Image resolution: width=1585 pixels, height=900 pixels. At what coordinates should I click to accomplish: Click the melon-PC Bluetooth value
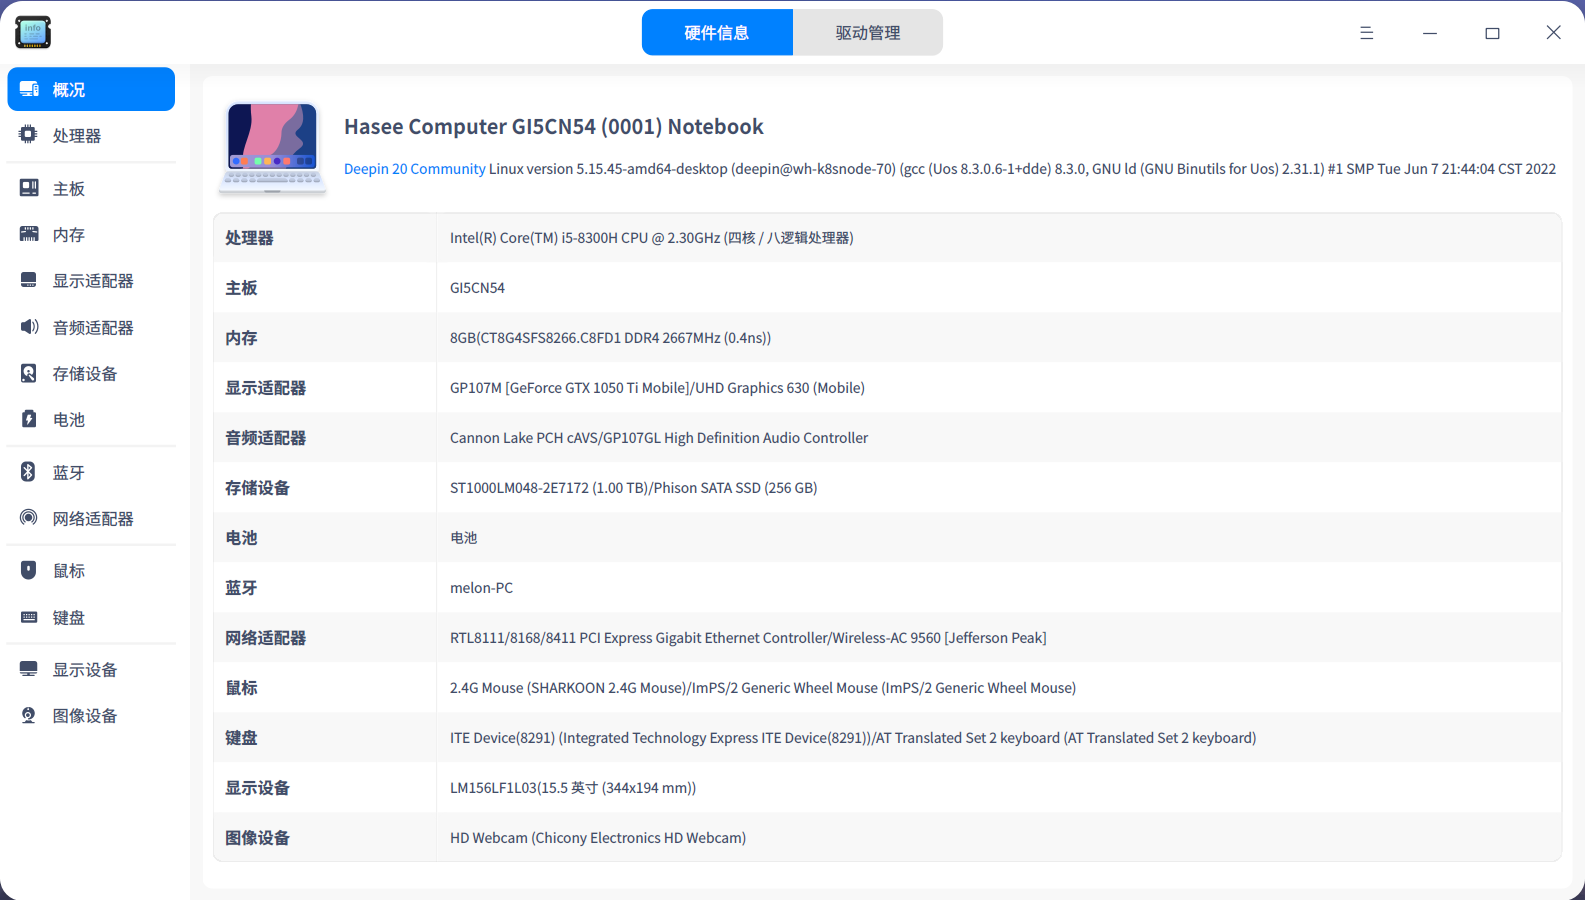481,588
